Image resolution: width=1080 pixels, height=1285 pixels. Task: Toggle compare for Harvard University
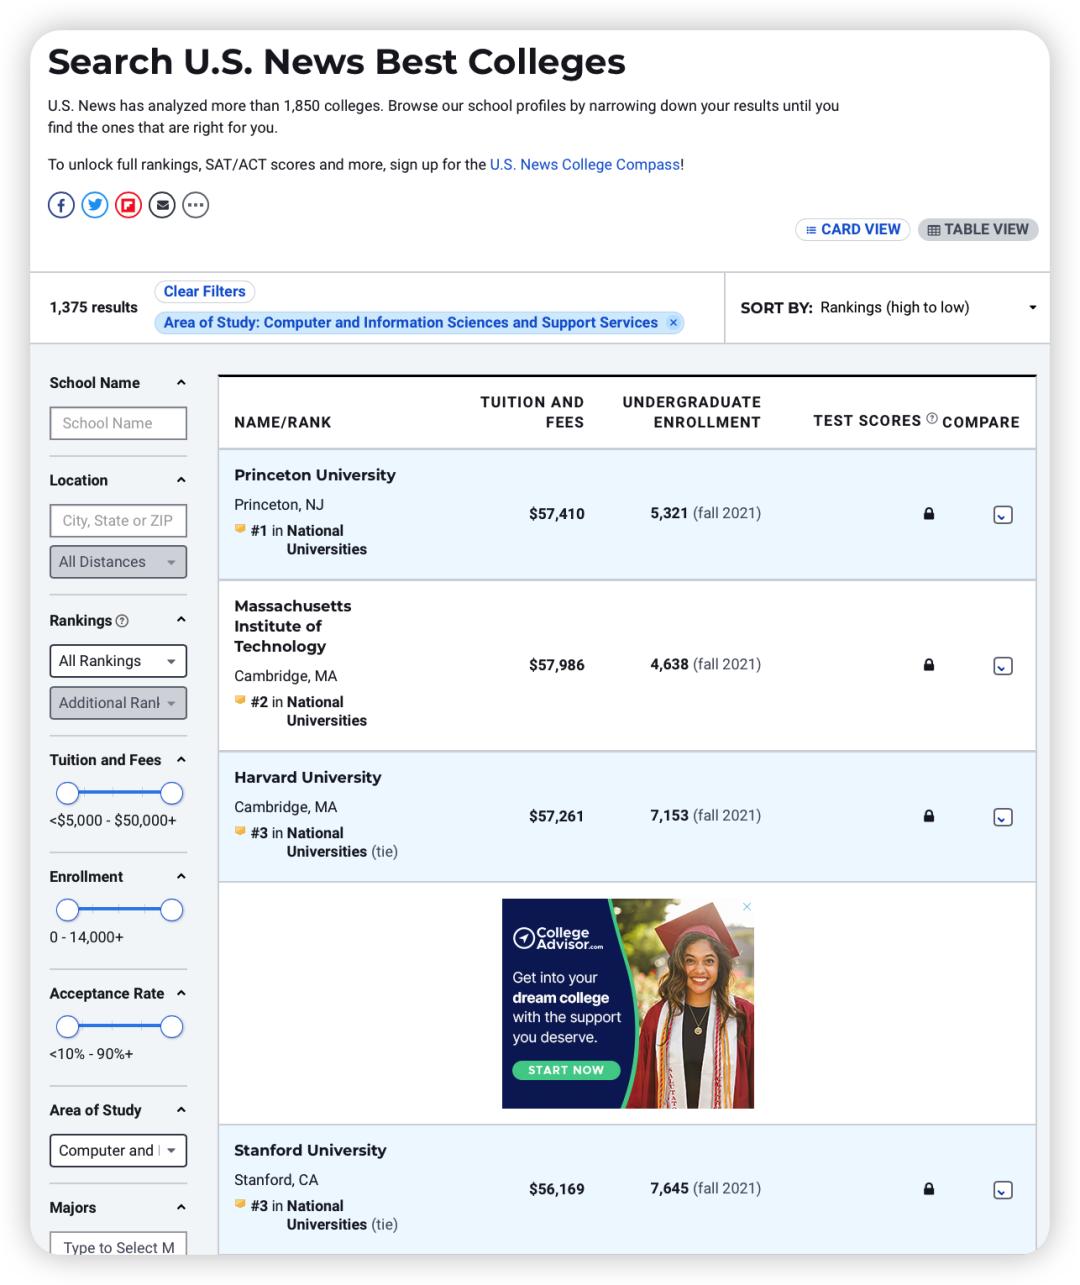(x=1003, y=817)
